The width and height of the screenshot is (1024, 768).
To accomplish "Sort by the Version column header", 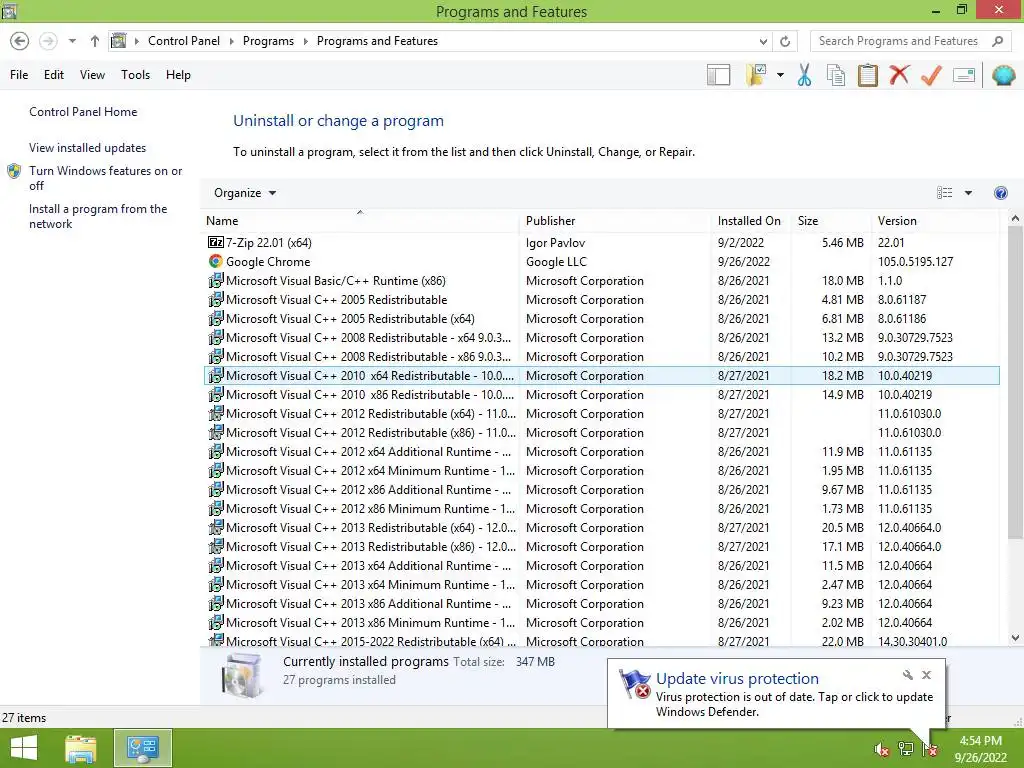I will pyautogui.click(x=935, y=221).
